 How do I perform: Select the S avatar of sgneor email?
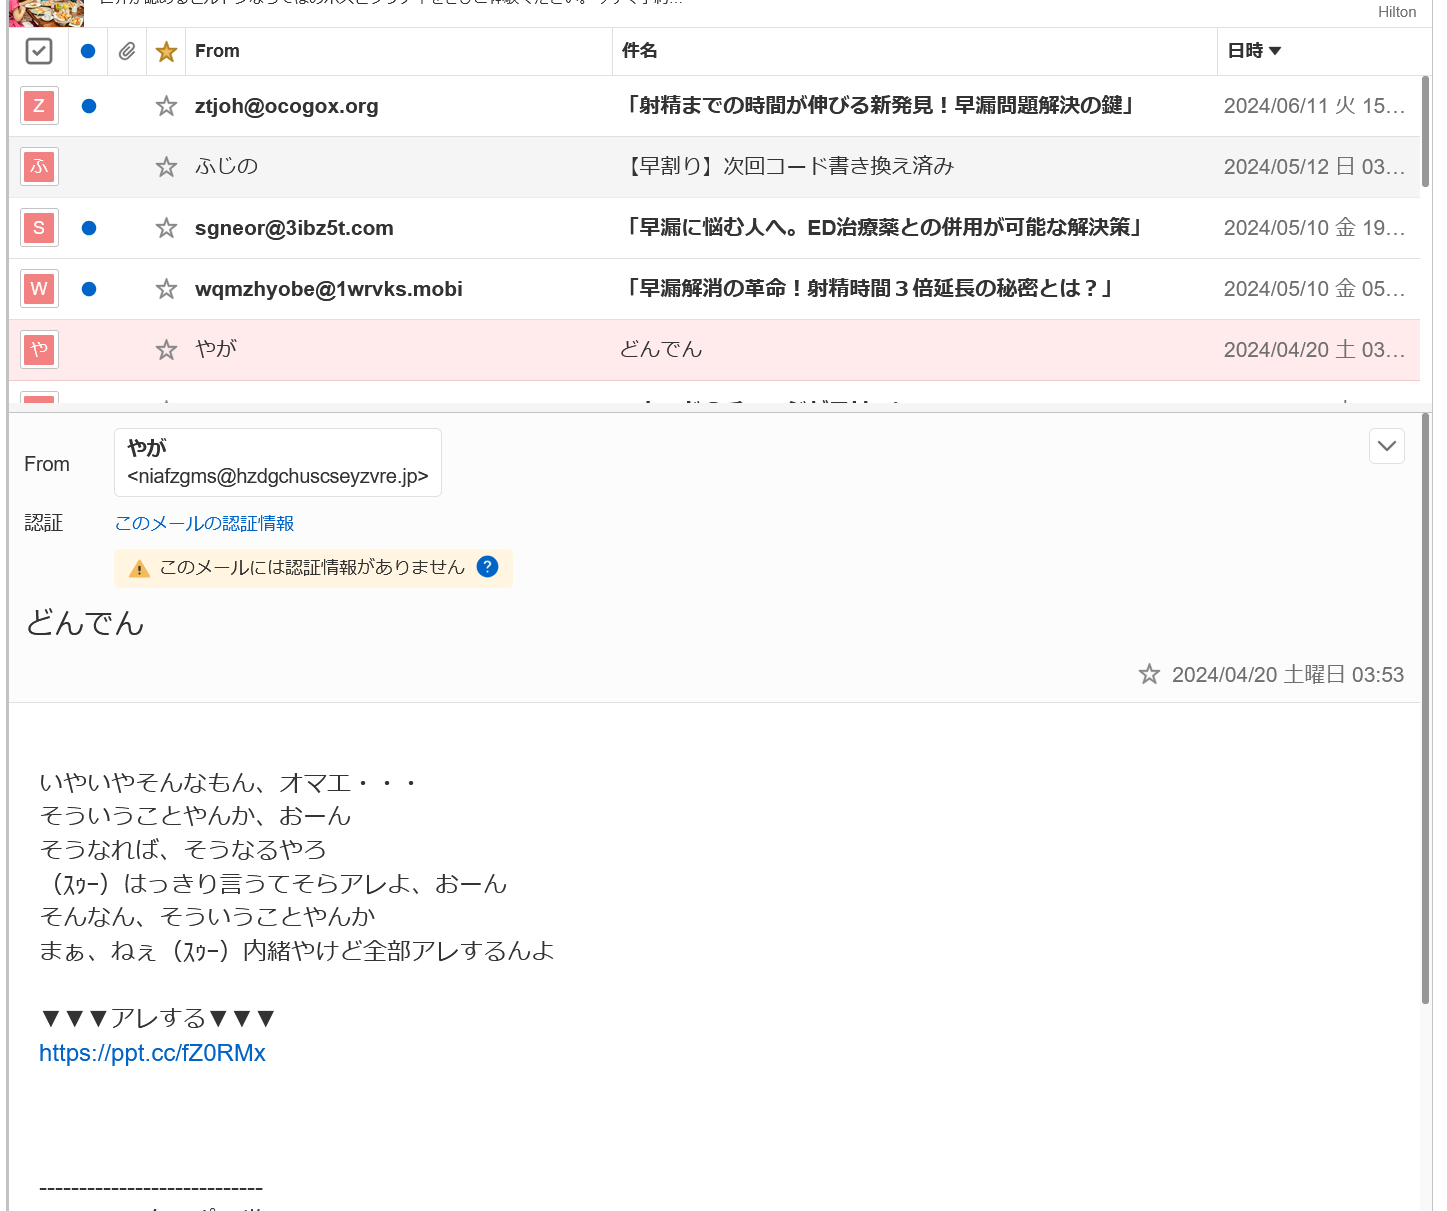(x=39, y=228)
